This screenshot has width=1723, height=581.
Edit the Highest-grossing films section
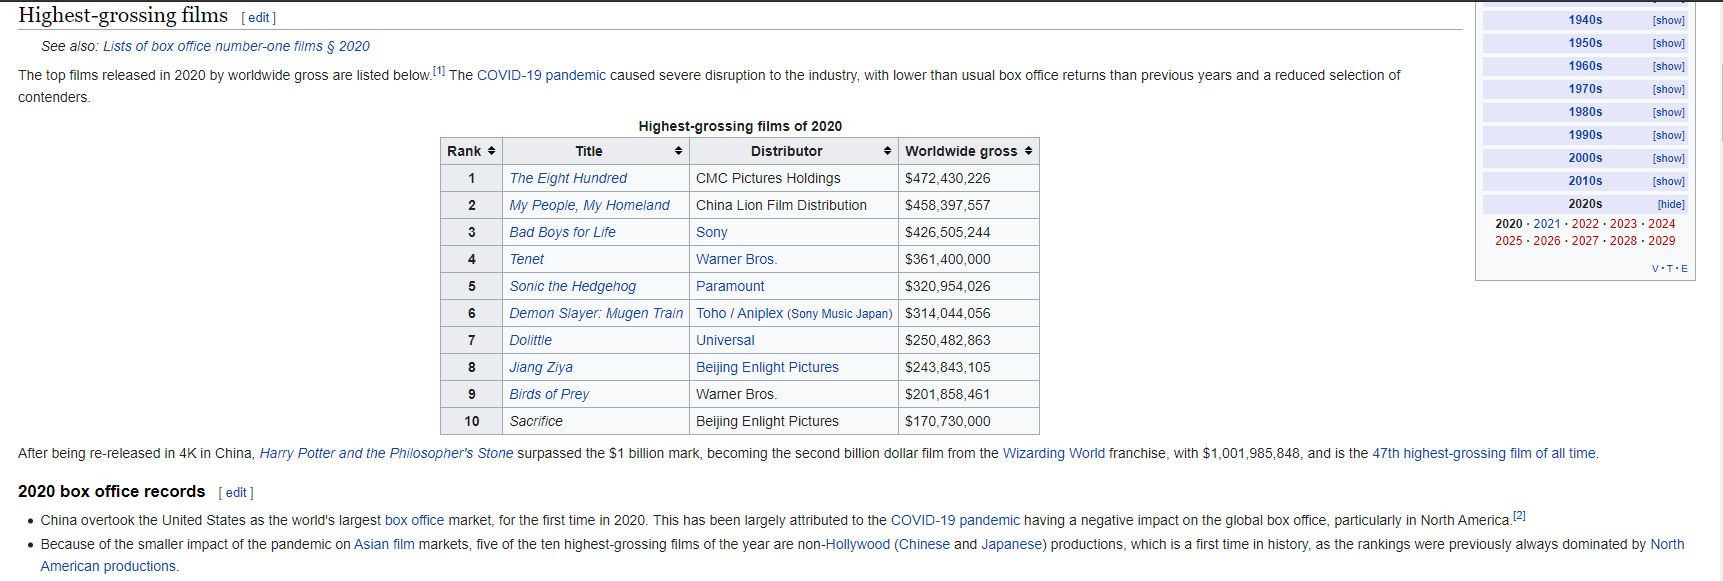[259, 18]
